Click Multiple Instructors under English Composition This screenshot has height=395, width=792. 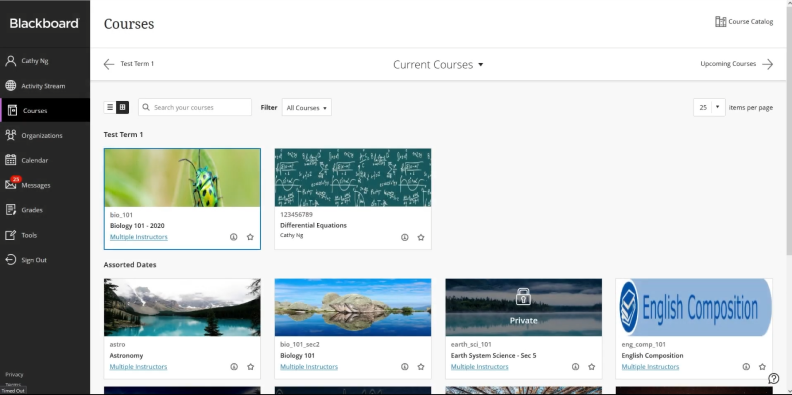[x=650, y=367]
